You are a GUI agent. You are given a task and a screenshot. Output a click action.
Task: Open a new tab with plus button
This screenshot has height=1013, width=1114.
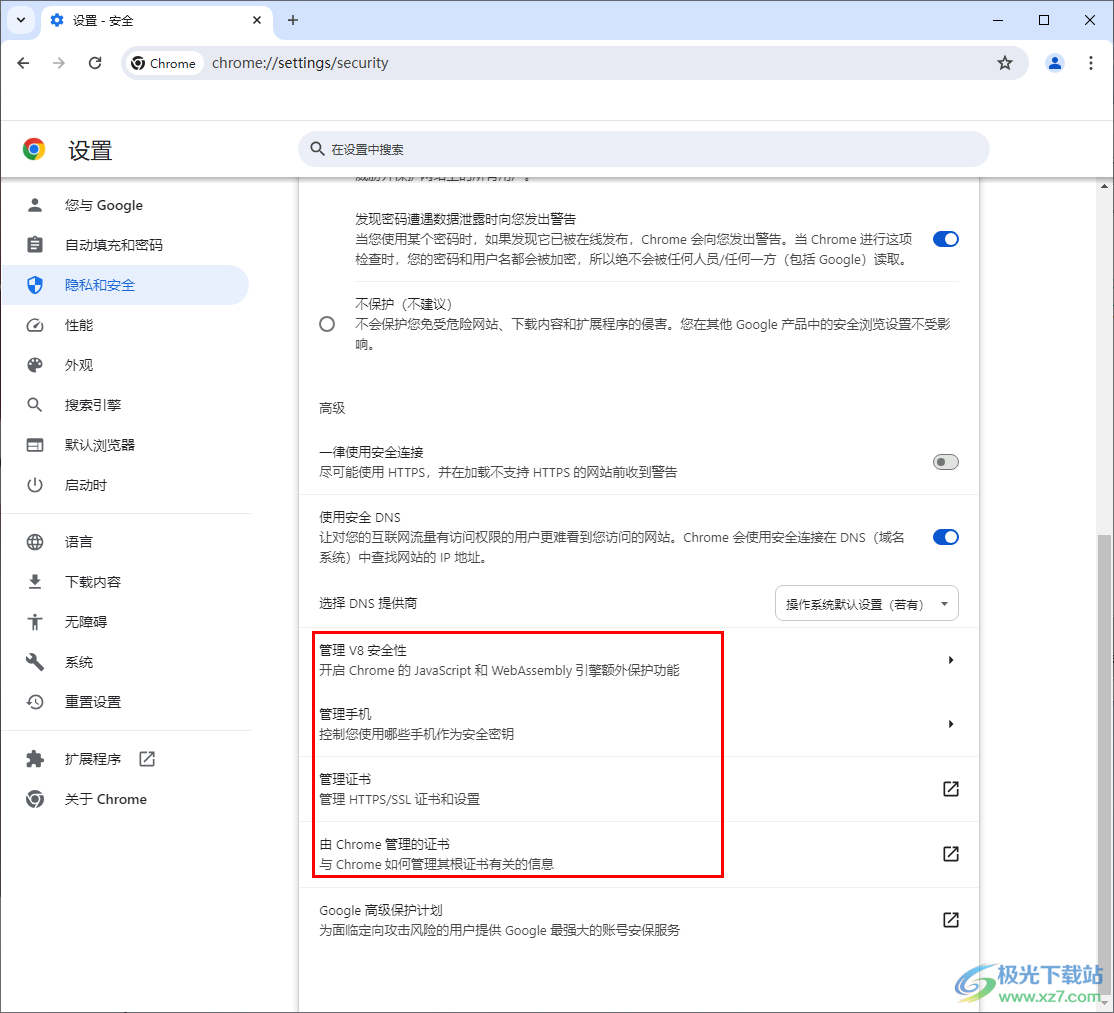click(293, 20)
